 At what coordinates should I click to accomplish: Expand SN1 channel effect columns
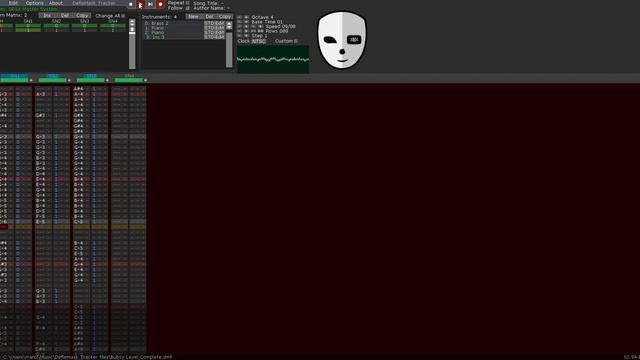31,80
